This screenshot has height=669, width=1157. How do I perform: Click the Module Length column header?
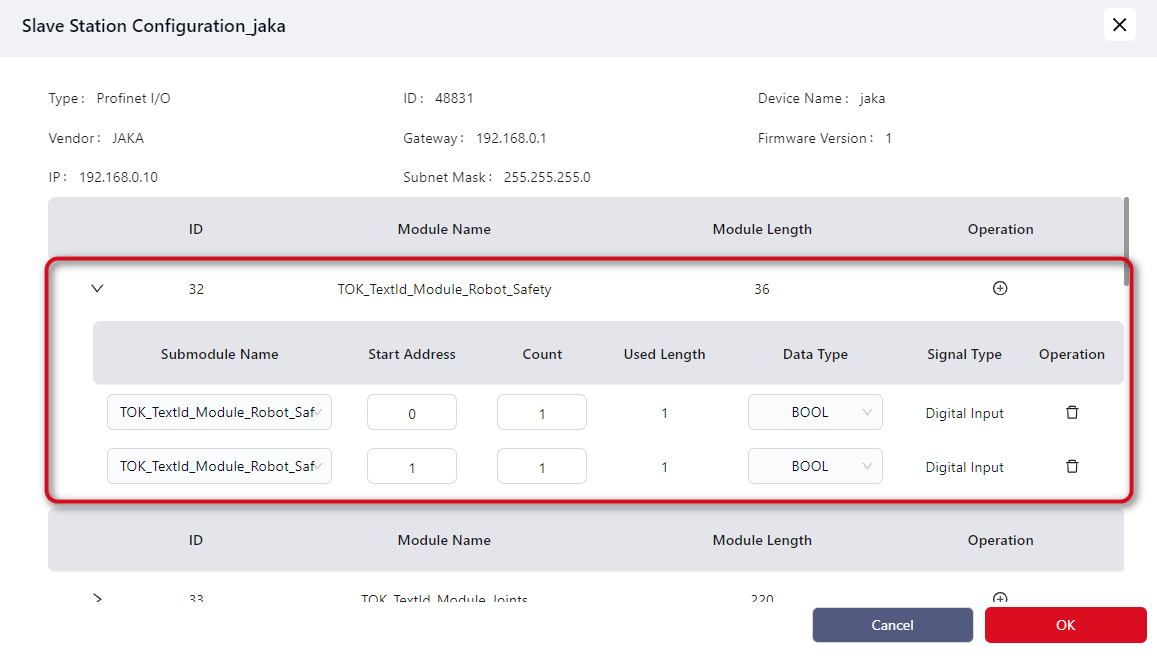761,229
